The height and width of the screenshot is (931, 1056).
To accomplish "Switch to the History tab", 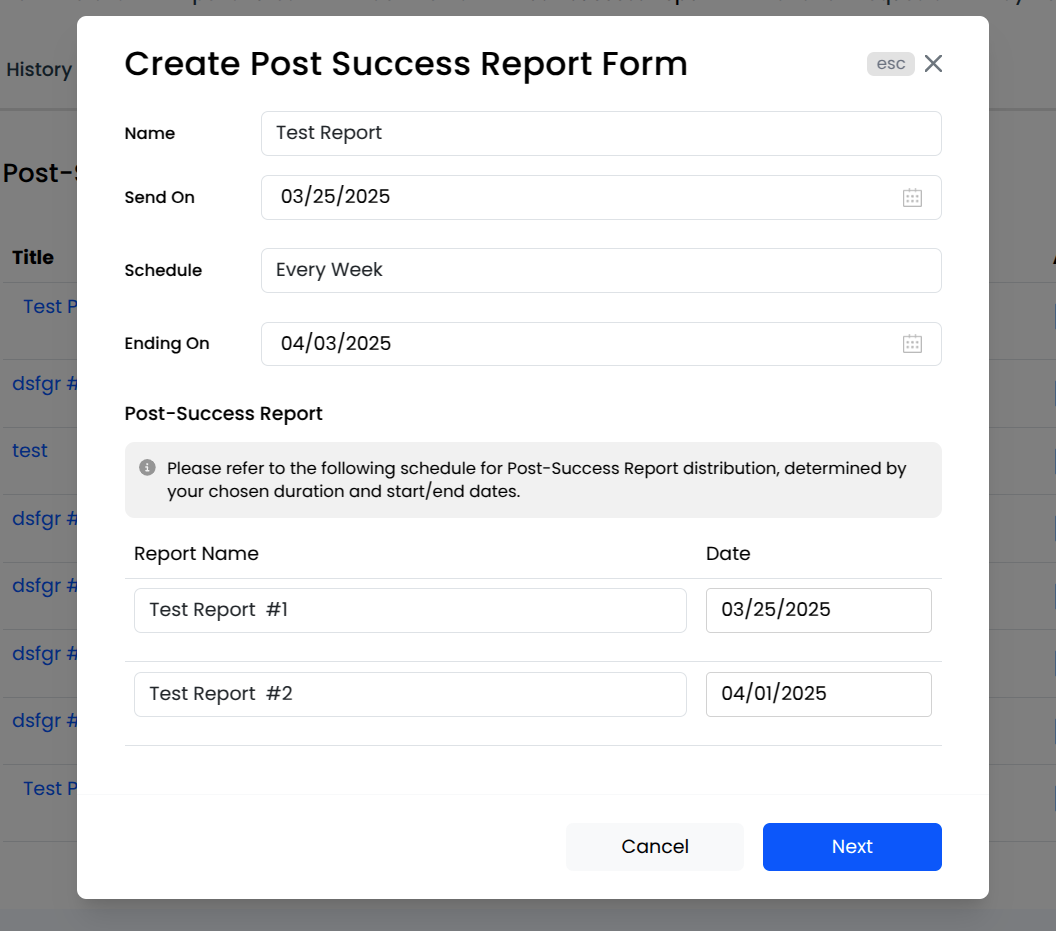I will click(39, 70).
